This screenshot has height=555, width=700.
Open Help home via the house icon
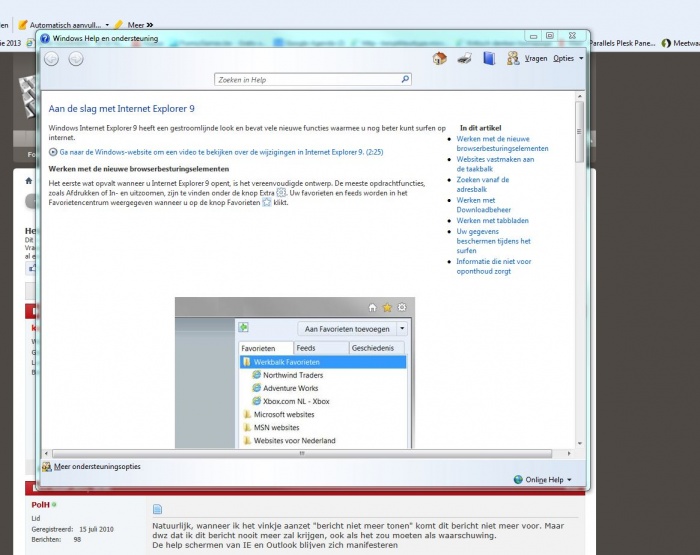click(x=440, y=58)
